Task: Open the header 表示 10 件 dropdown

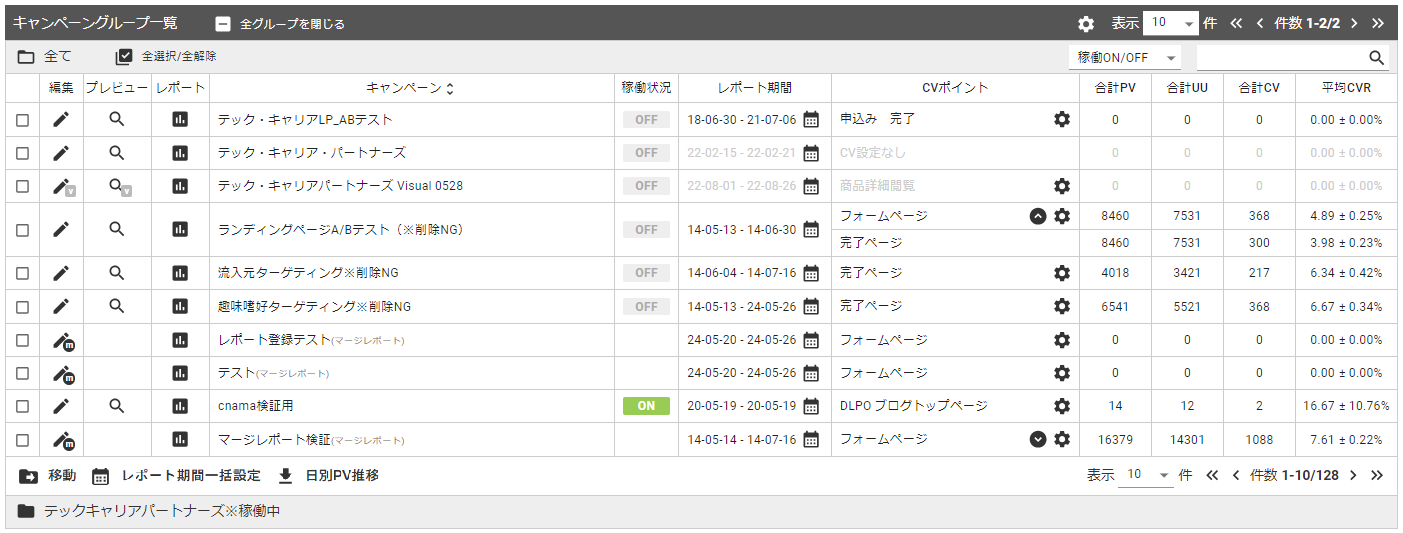Action: 1171,23
